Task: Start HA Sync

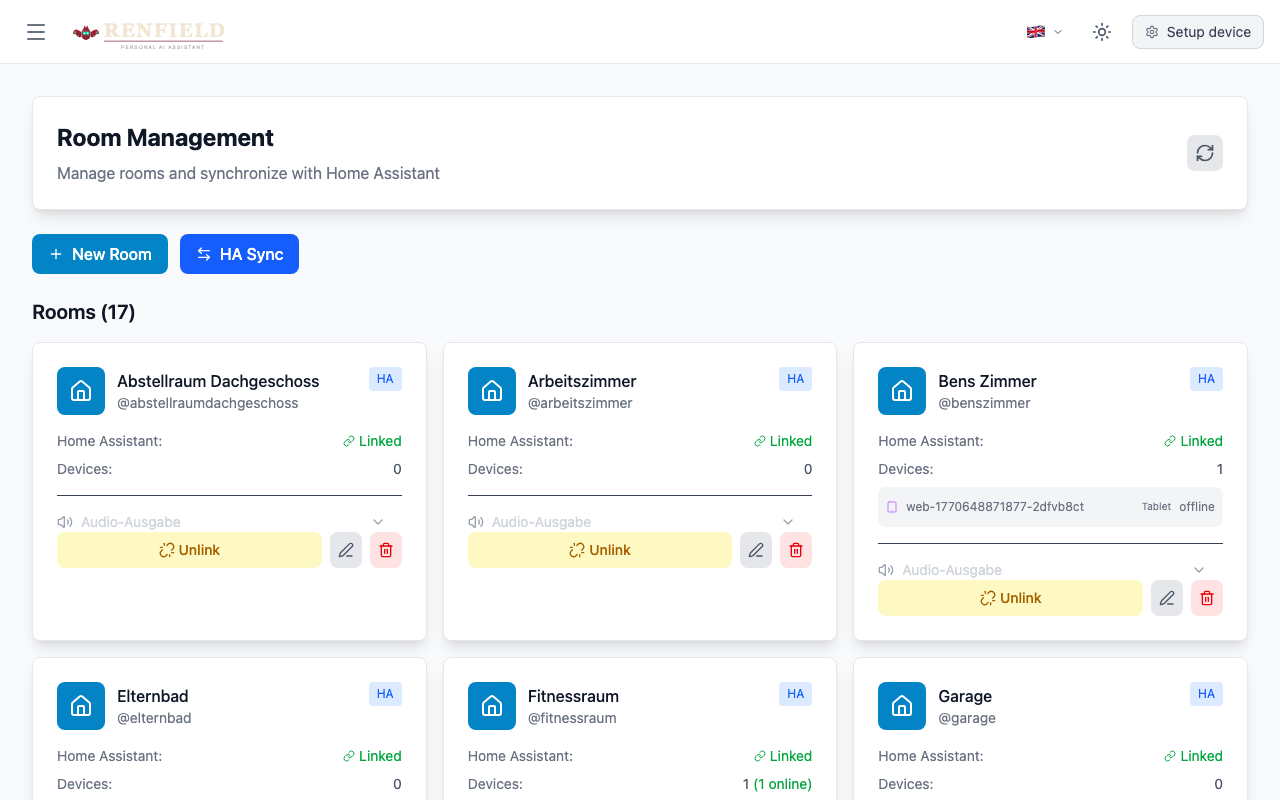Action: point(239,254)
